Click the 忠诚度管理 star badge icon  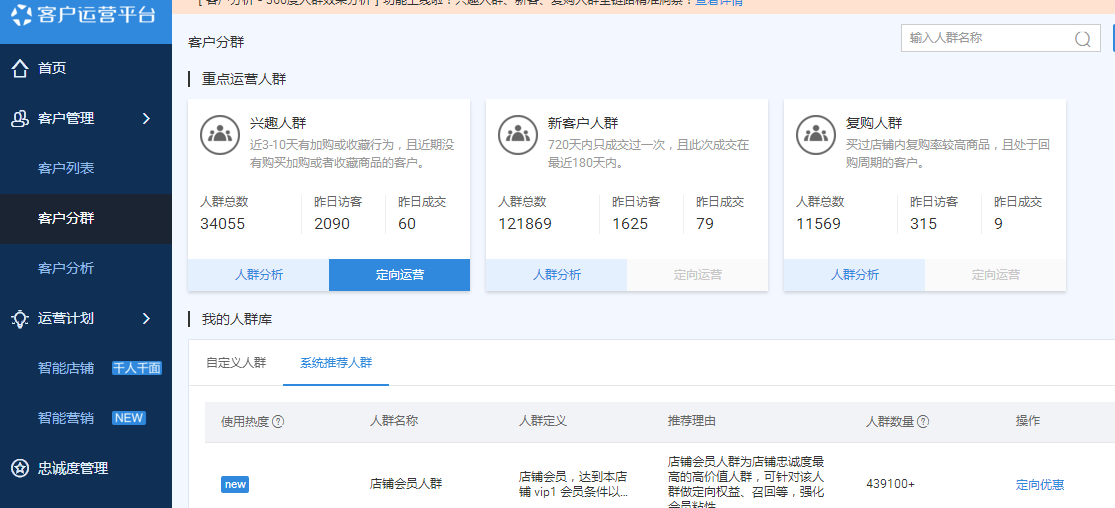[x=19, y=468]
